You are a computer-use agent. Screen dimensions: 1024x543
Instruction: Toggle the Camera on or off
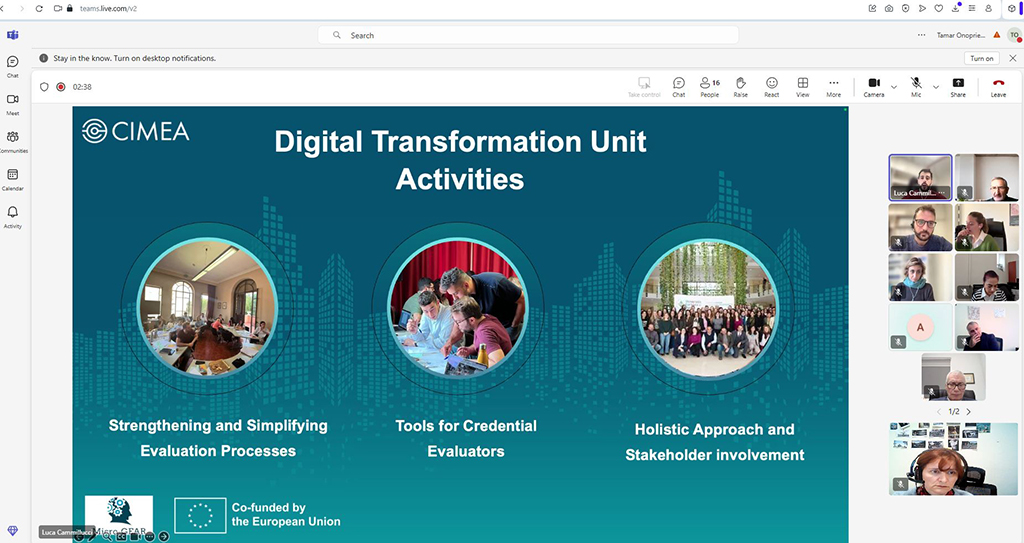873,86
